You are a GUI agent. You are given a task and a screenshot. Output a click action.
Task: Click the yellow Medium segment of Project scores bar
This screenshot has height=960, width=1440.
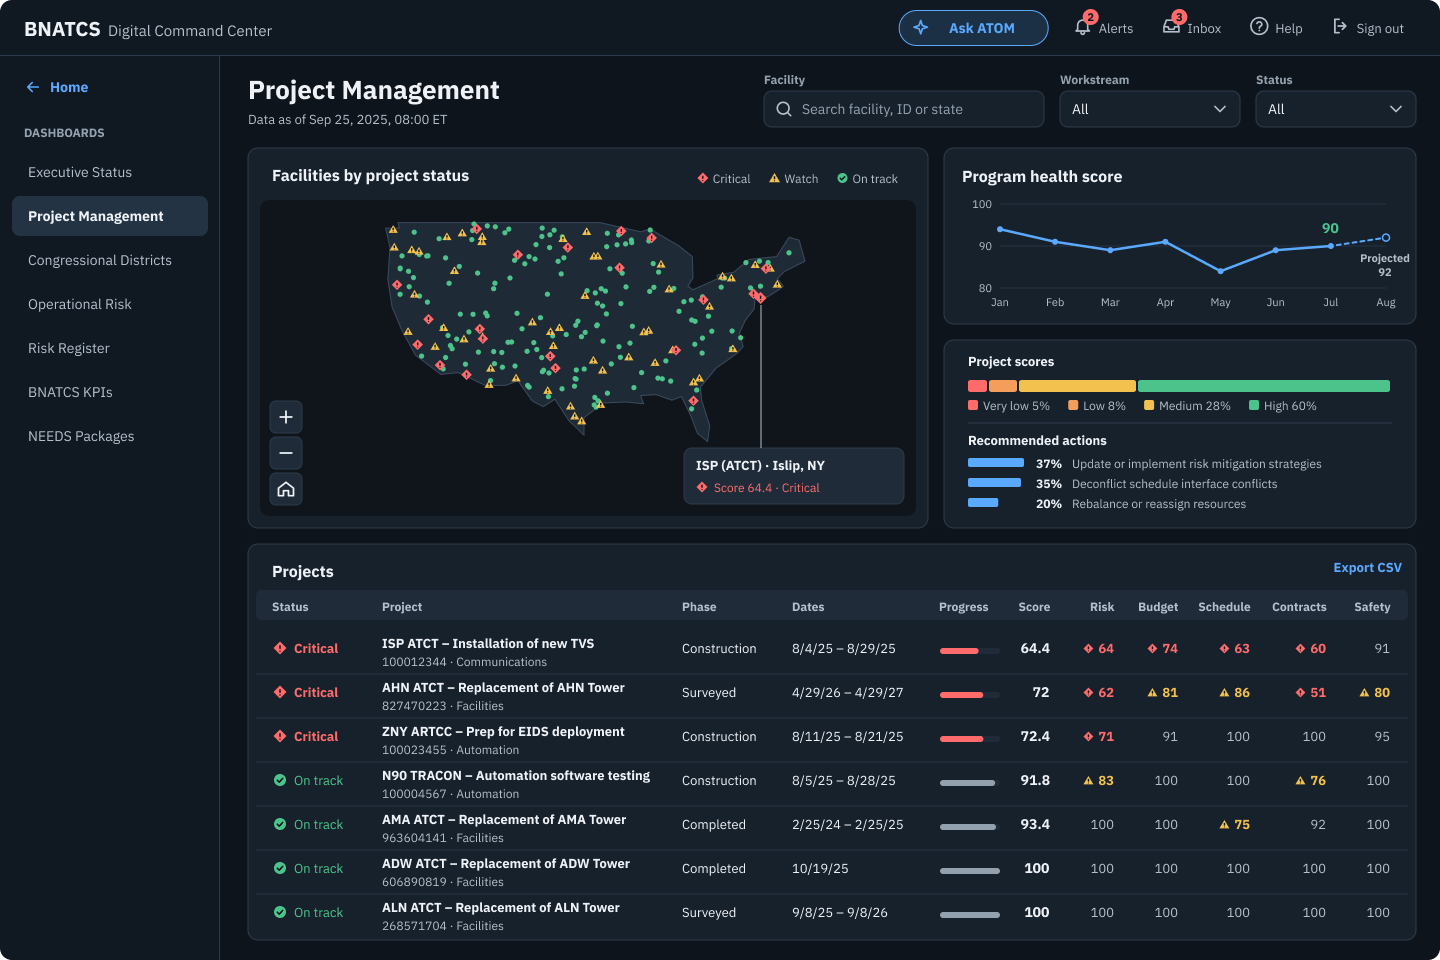click(1077, 386)
